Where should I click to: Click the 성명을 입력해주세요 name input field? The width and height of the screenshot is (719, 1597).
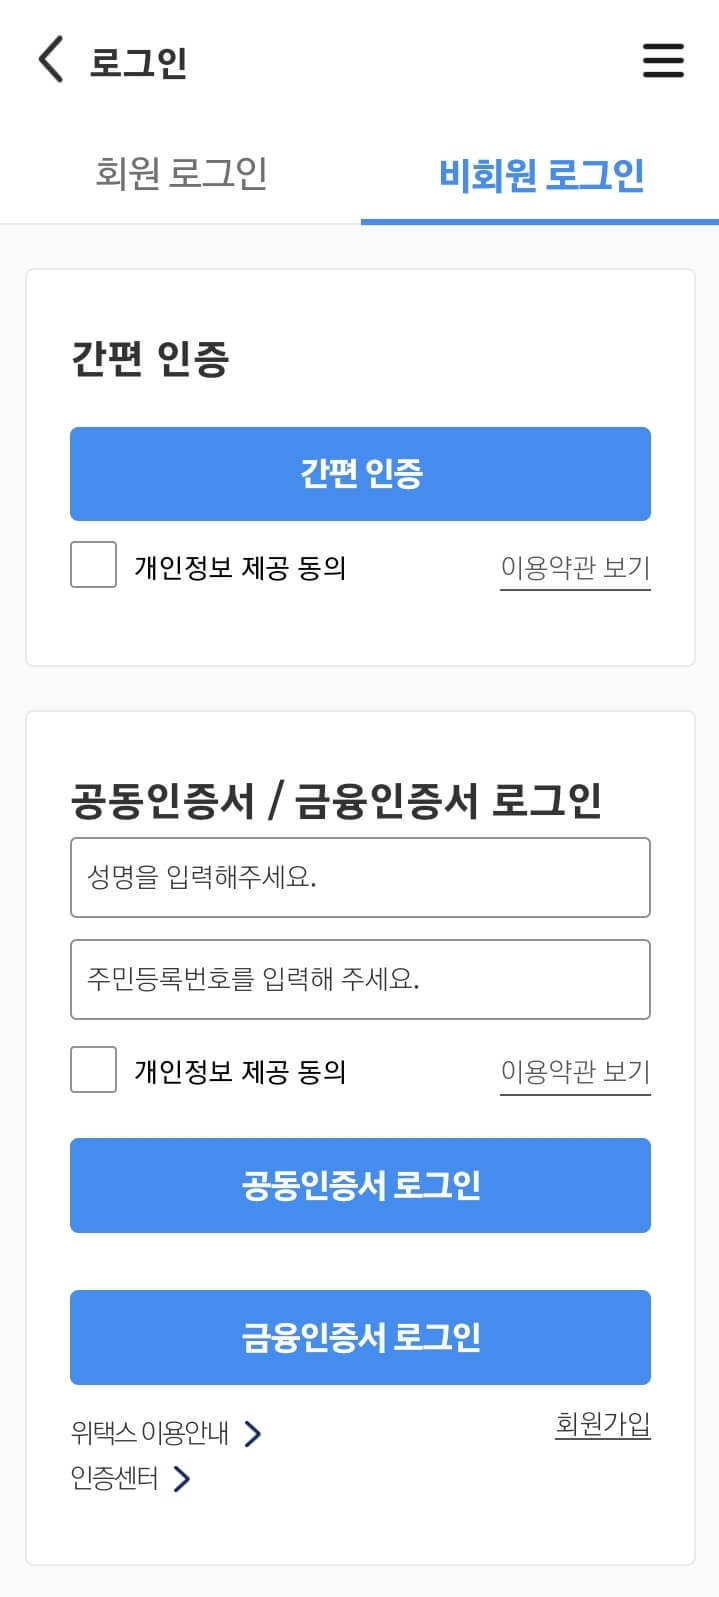coord(360,877)
